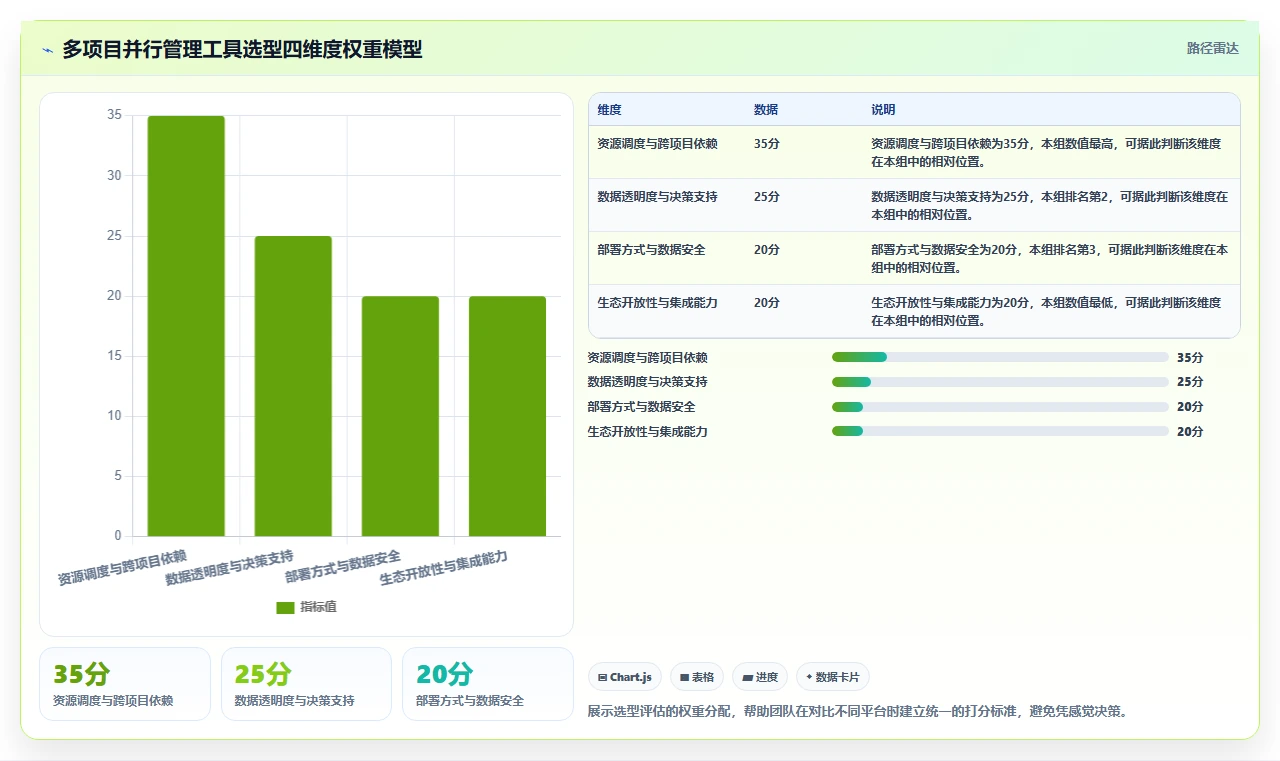1280x761 pixels.
Task: Click the 35分 data card
Action: 125,684
